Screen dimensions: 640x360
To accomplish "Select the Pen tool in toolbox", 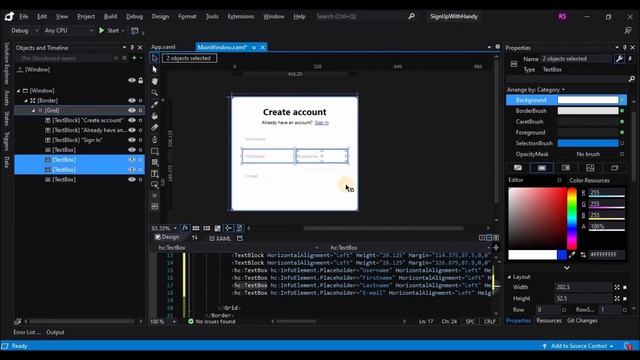I will 155,140.
